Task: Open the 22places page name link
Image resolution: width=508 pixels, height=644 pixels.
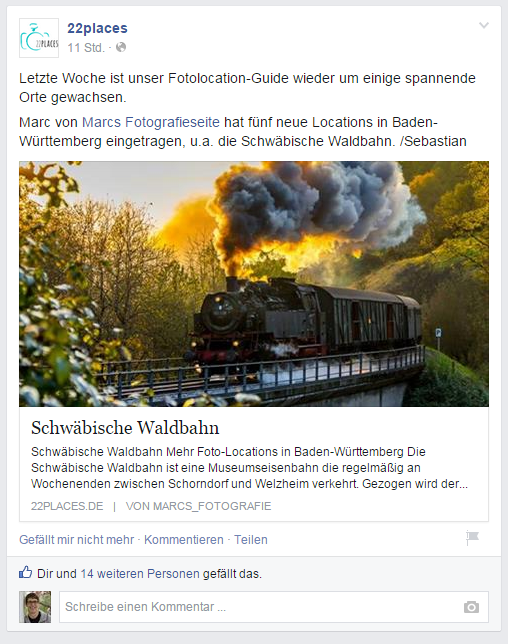Action: [x=97, y=28]
